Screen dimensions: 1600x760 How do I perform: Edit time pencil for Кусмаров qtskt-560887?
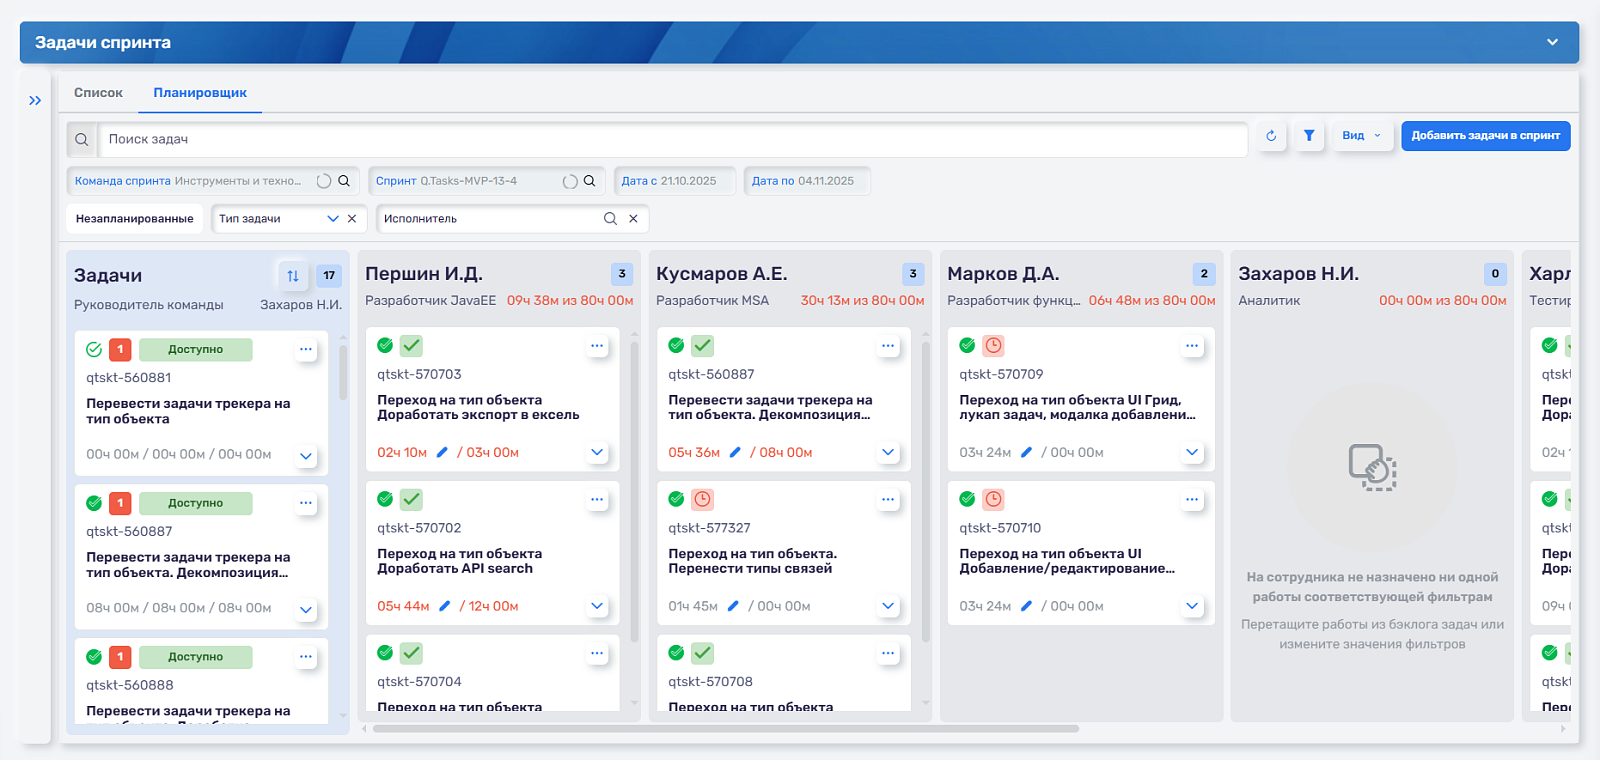click(x=735, y=453)
